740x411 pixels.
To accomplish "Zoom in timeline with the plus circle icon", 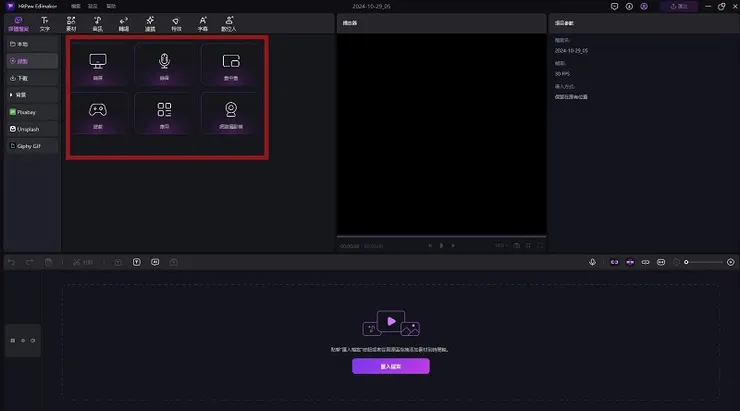I will 731,262.
